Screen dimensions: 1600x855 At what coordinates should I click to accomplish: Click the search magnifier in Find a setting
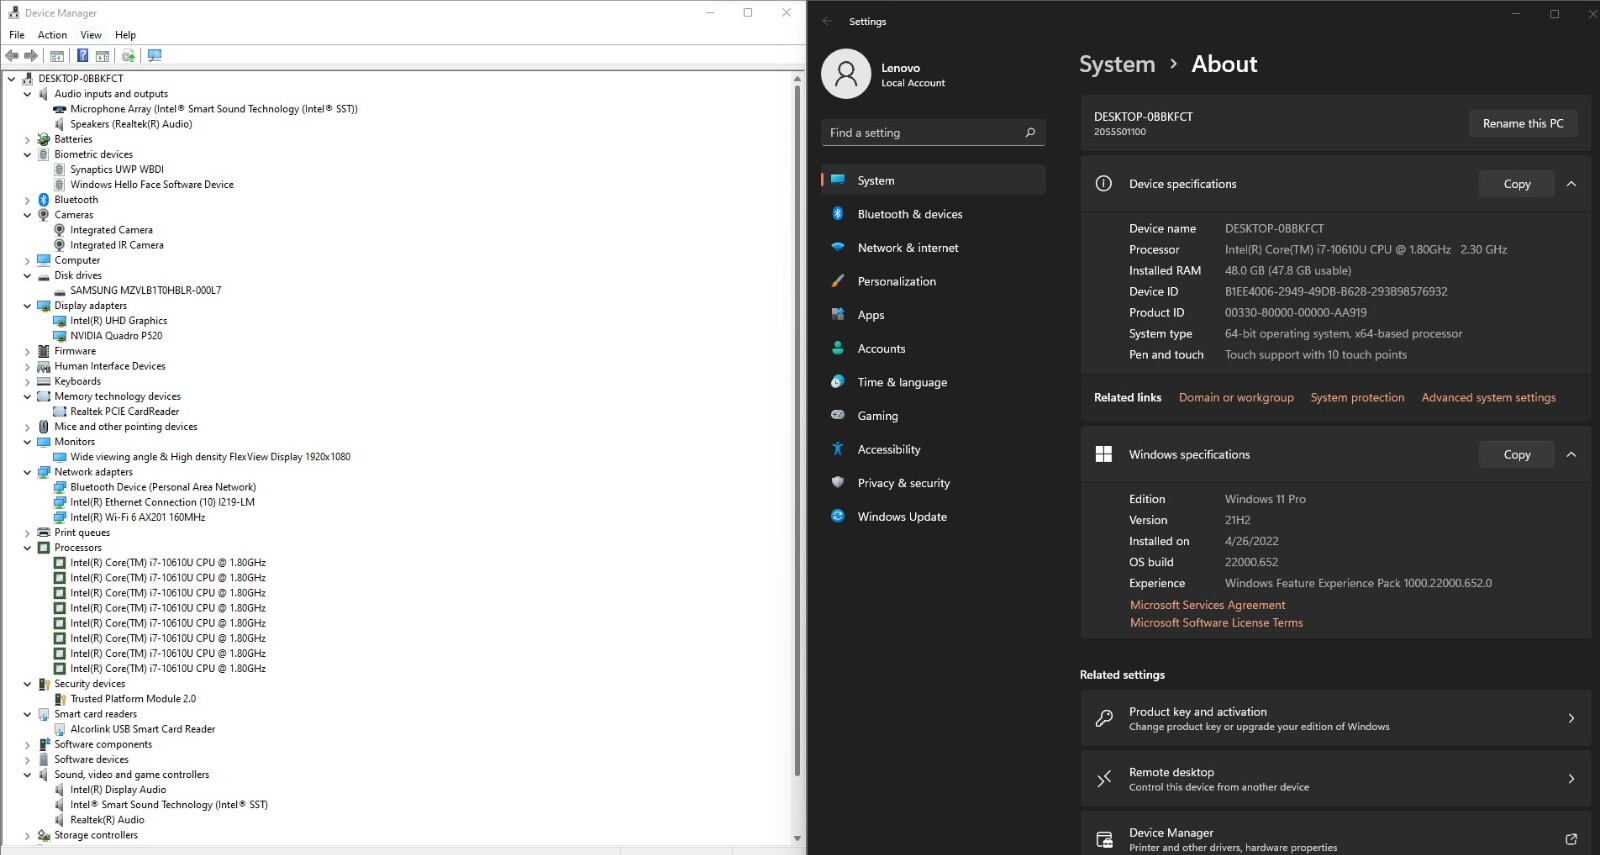pyautogui.click(x=1030, y=133)
